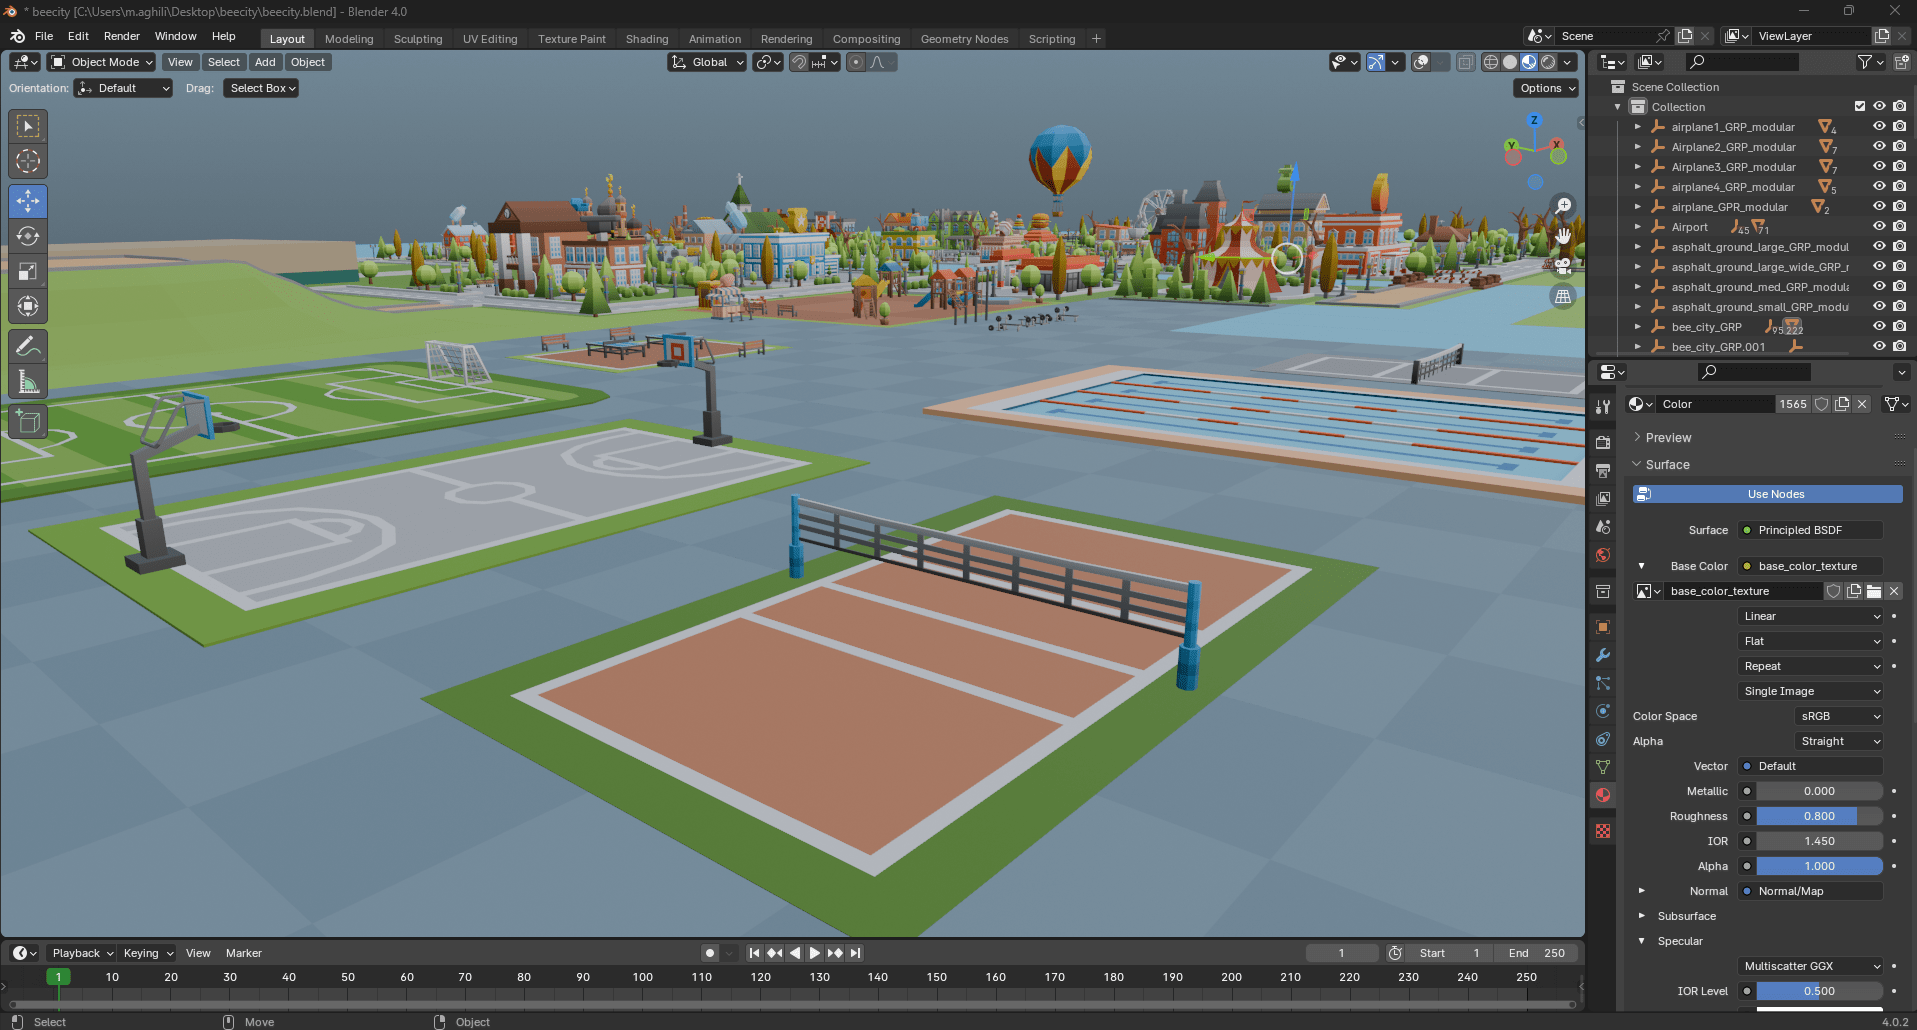
Task: Select the Rotate tool
Action: 28,236
